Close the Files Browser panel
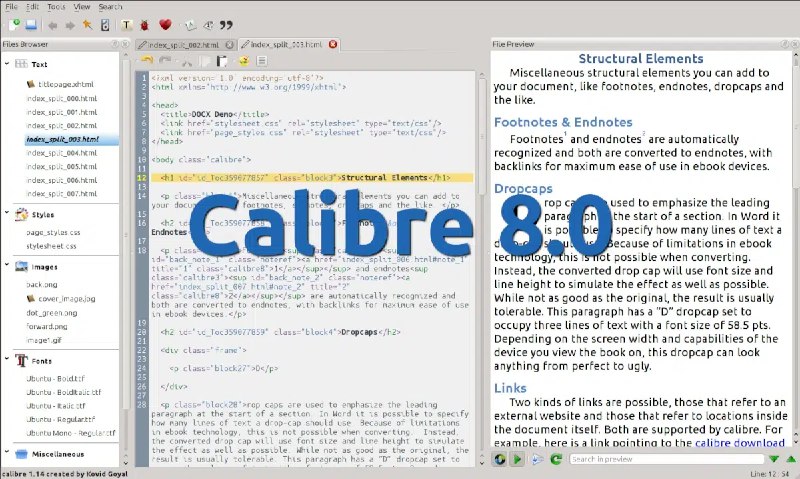Screen dimensions: 800x479 point(125,44)
